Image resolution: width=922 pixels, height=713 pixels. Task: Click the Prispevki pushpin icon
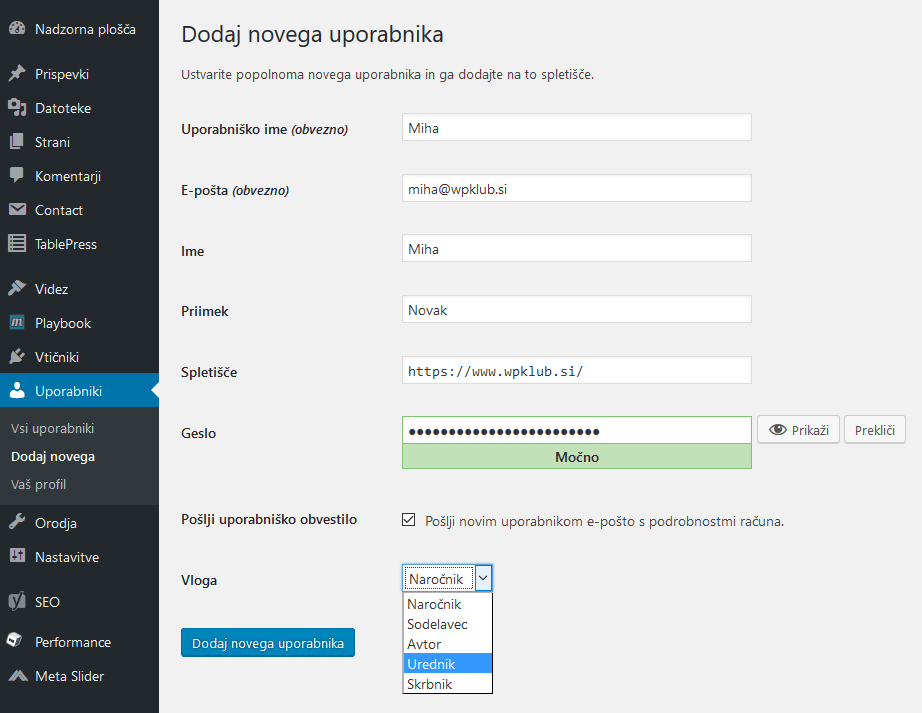click(17, 74)
